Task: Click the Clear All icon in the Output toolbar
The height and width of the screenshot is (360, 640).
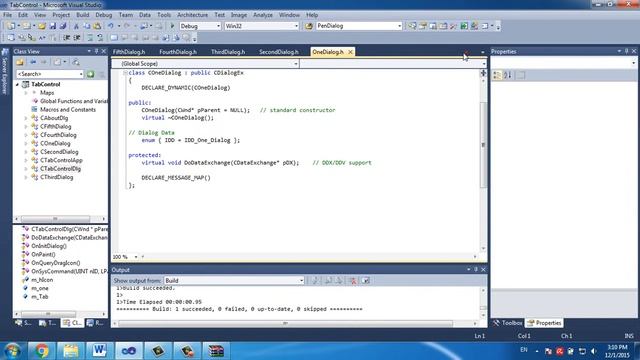Action: (353, 280)
